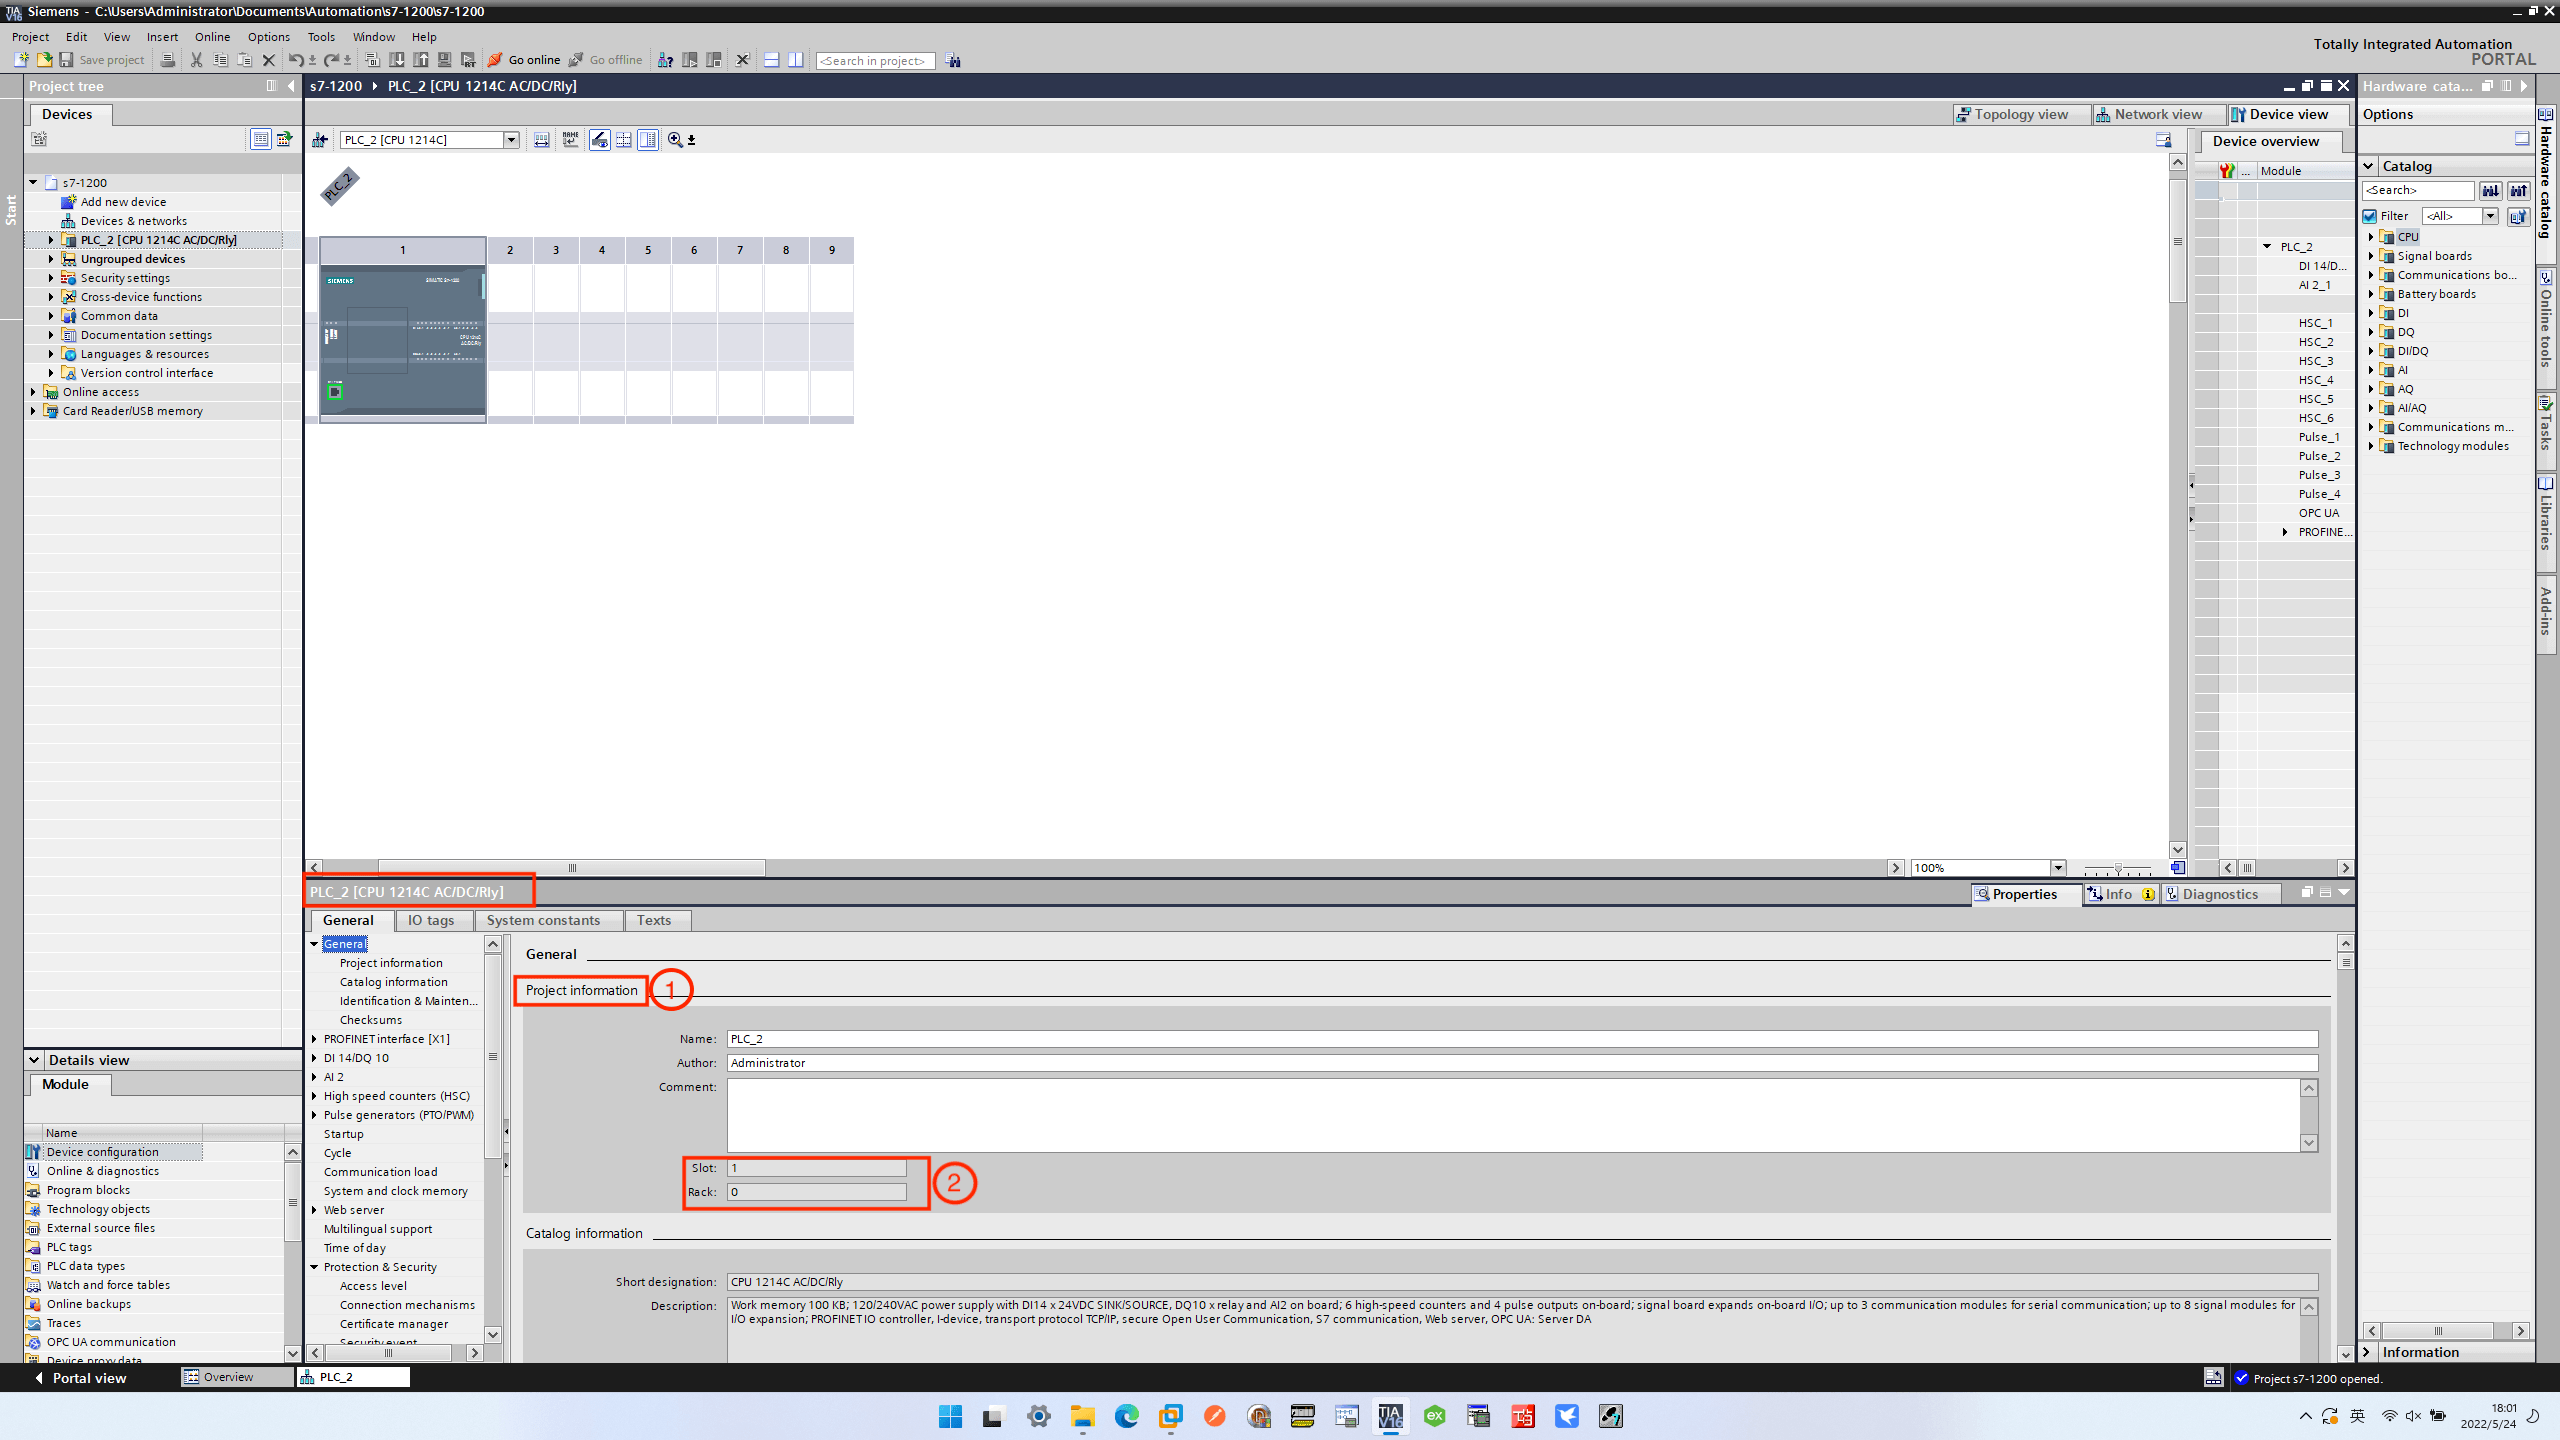Click the Go online button
Image resolution: width=2560 pixels, height=1440 pixels.
coord(525,60)
